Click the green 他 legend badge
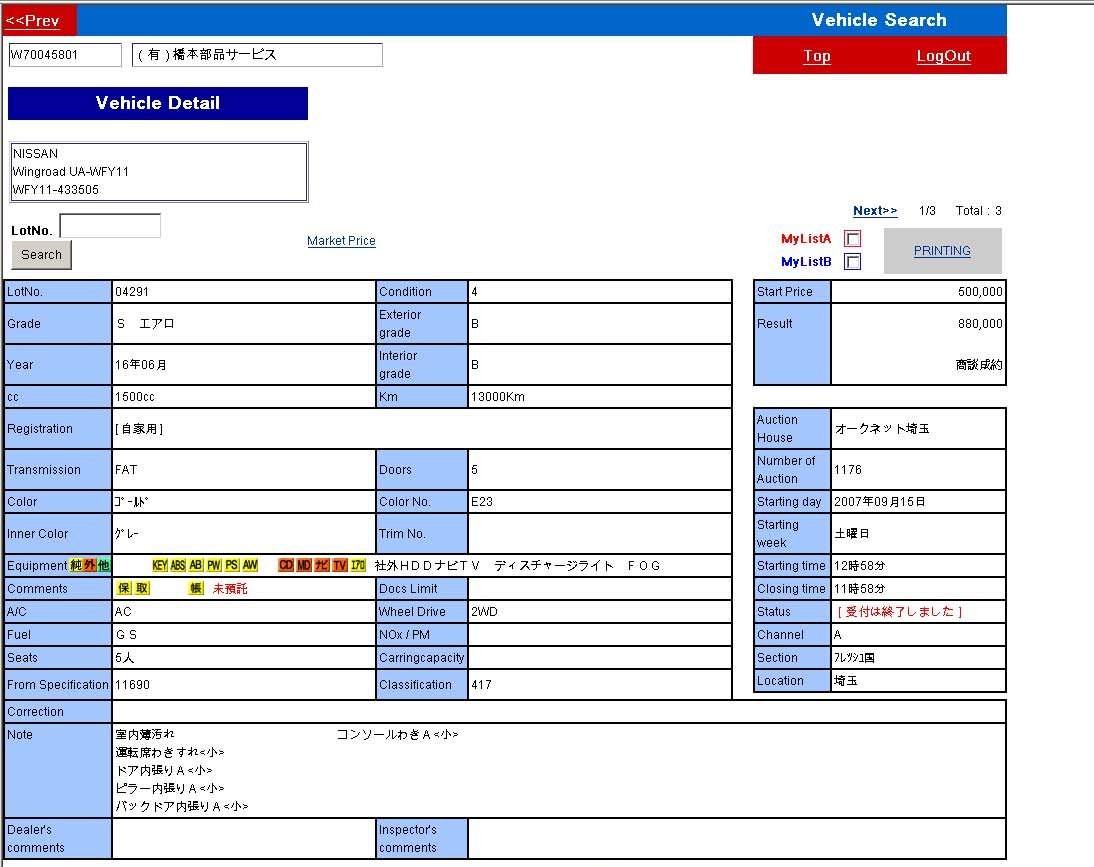Viewport: 1094px width, 867px height. tap(103, 565)
